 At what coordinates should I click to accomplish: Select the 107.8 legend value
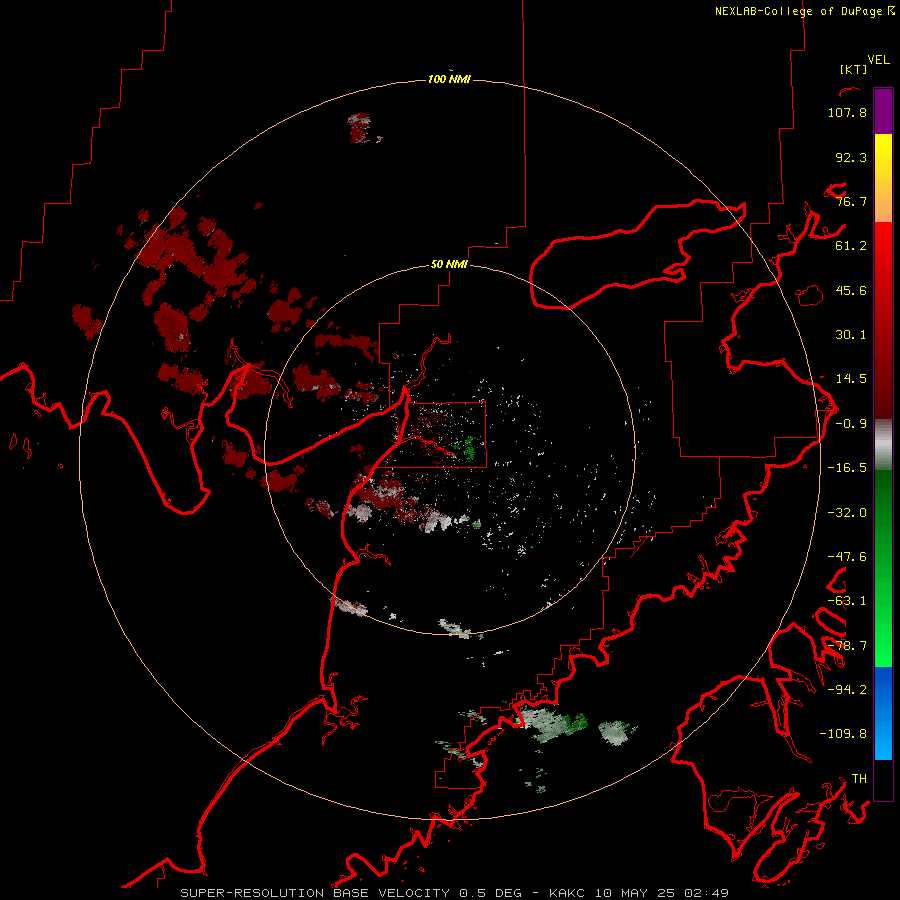(x=847, y=112)
